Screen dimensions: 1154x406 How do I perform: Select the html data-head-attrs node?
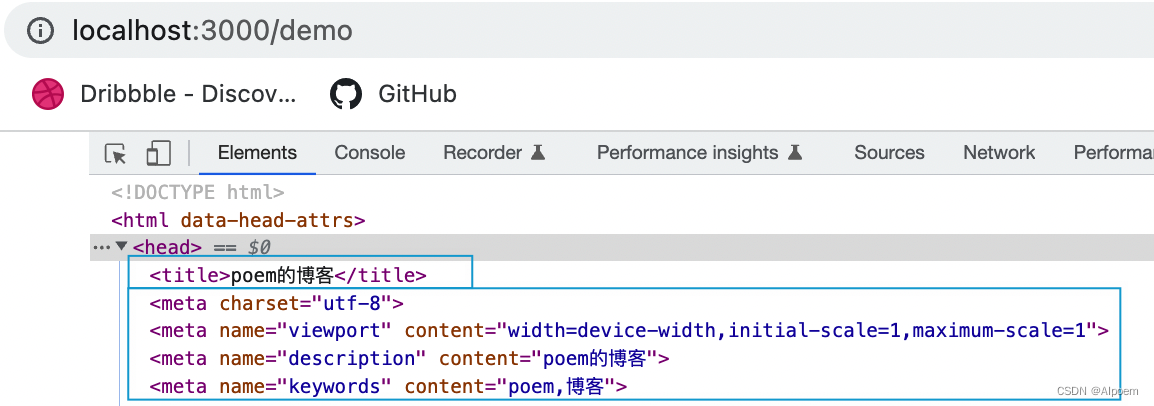(x=238, y=220)
